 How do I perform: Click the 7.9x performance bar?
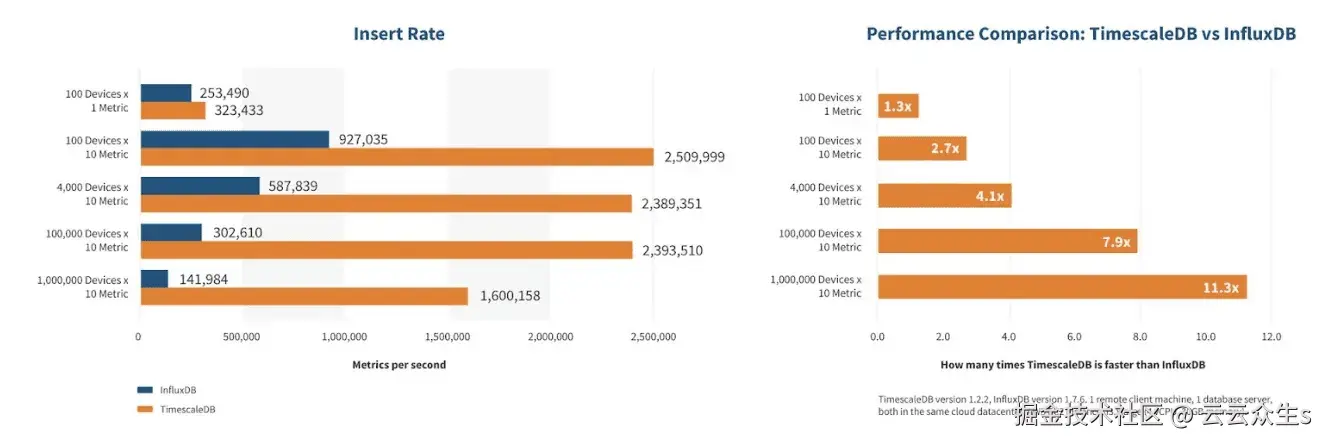click(1007, 241)
